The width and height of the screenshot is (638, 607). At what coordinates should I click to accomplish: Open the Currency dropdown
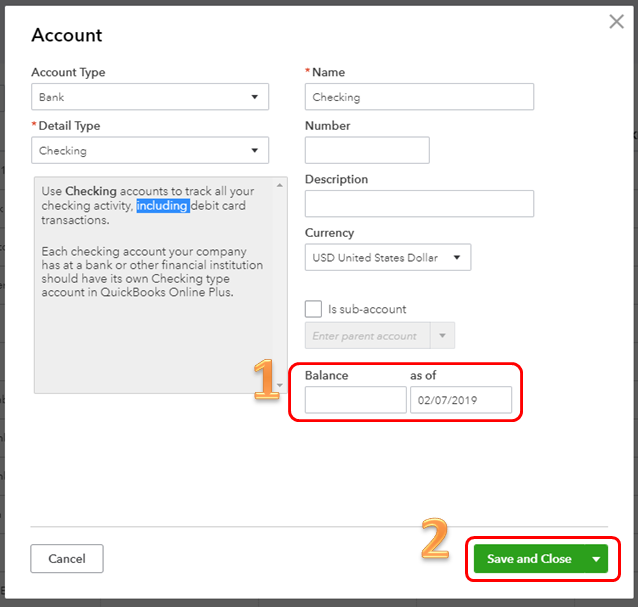(x=387, y=257)
